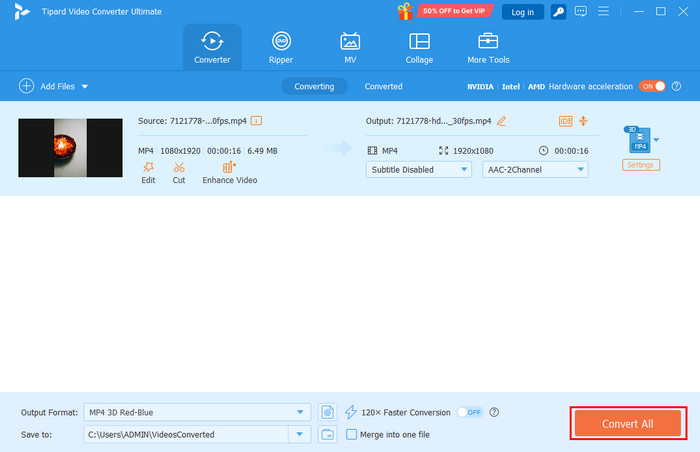Open the Collage module
Viewport: 700px width, 452px height.
coord(419,48)
